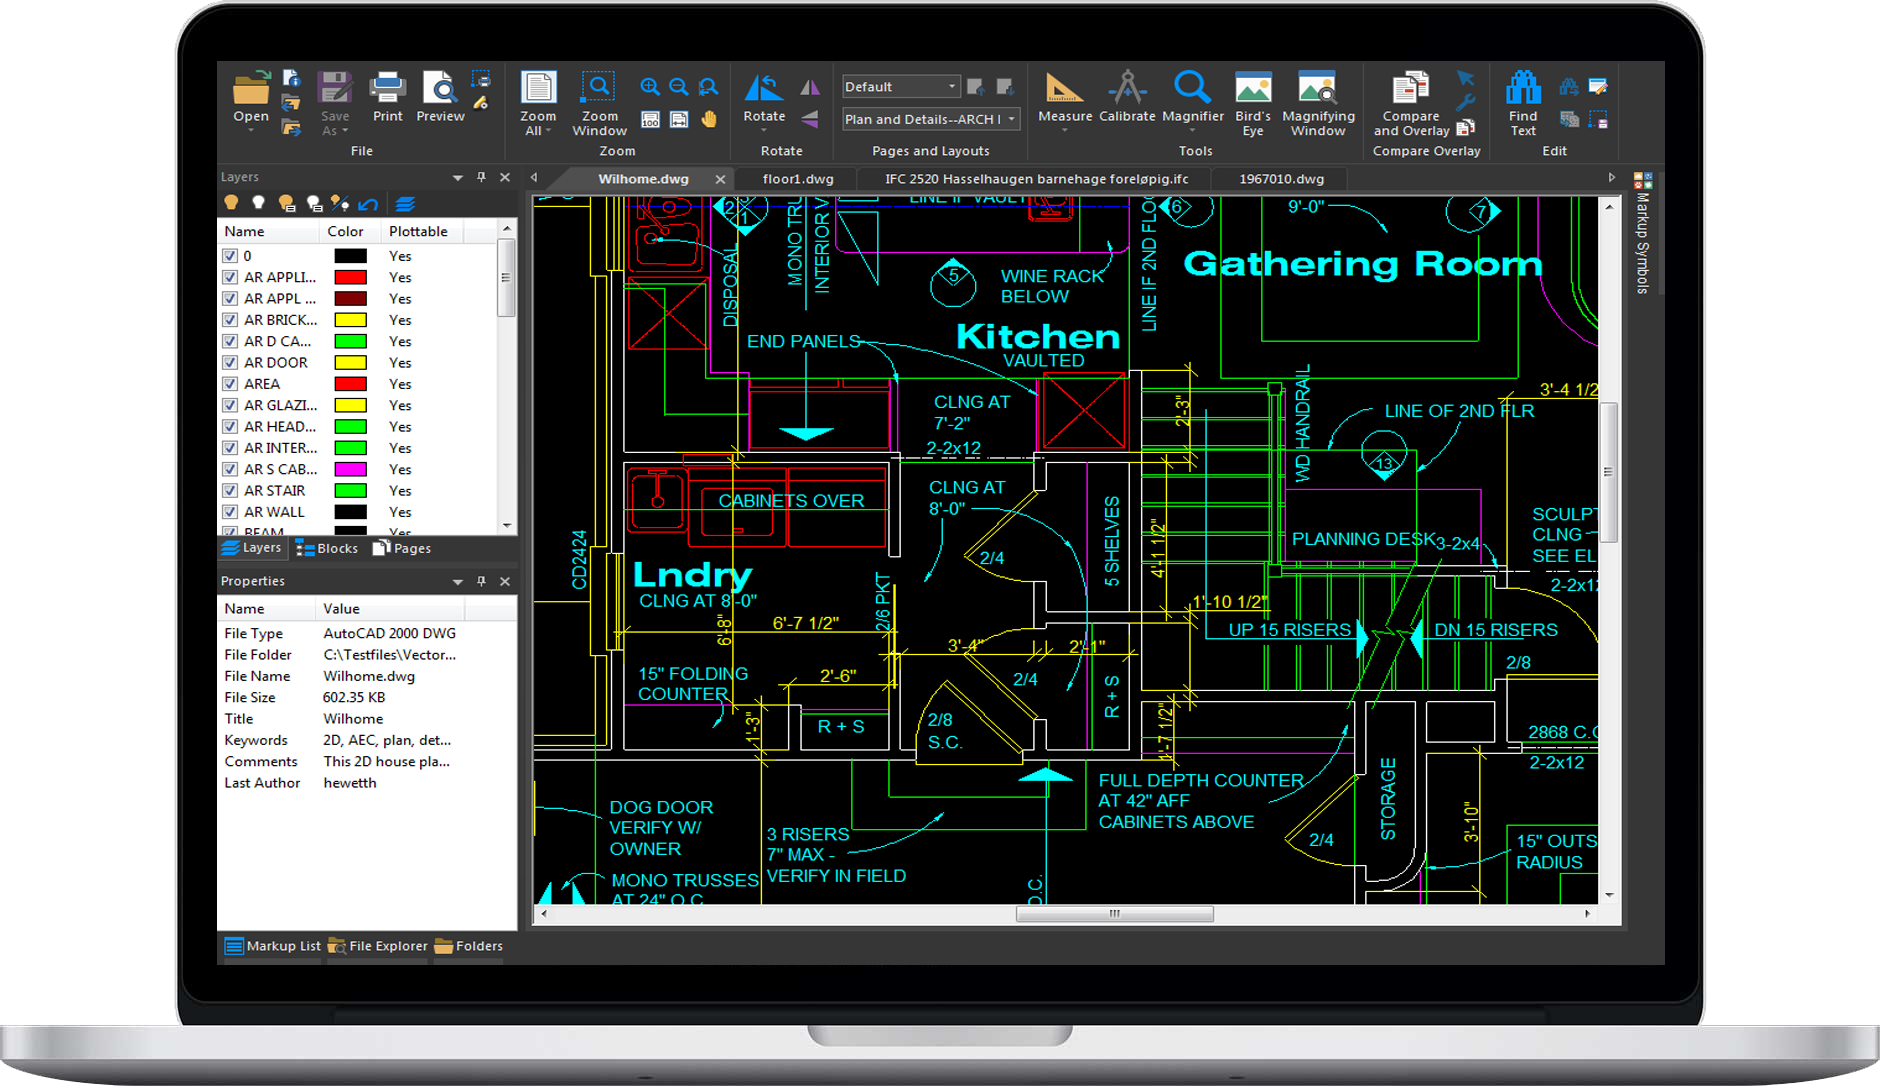
Task: Click the white lightbulb layer icon
Action: pos(258,203)
